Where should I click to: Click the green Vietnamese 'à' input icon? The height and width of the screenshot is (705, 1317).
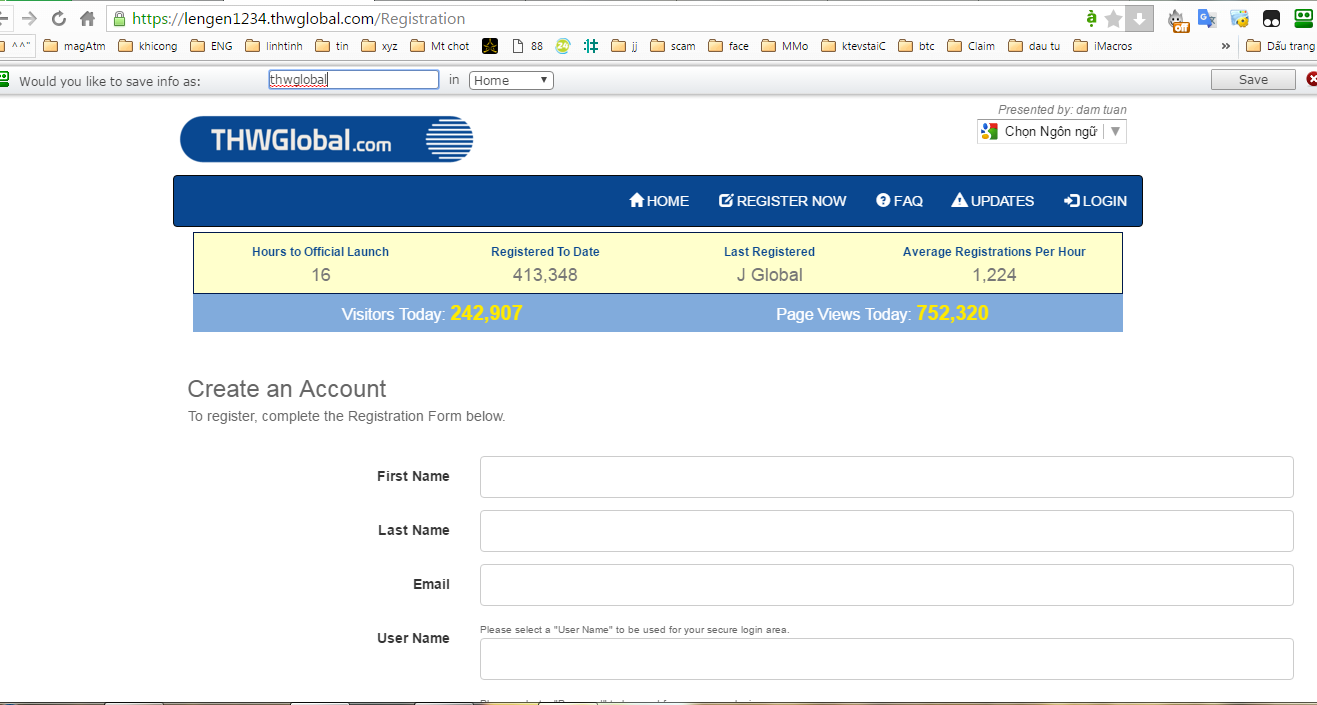tap(1091, 18)
